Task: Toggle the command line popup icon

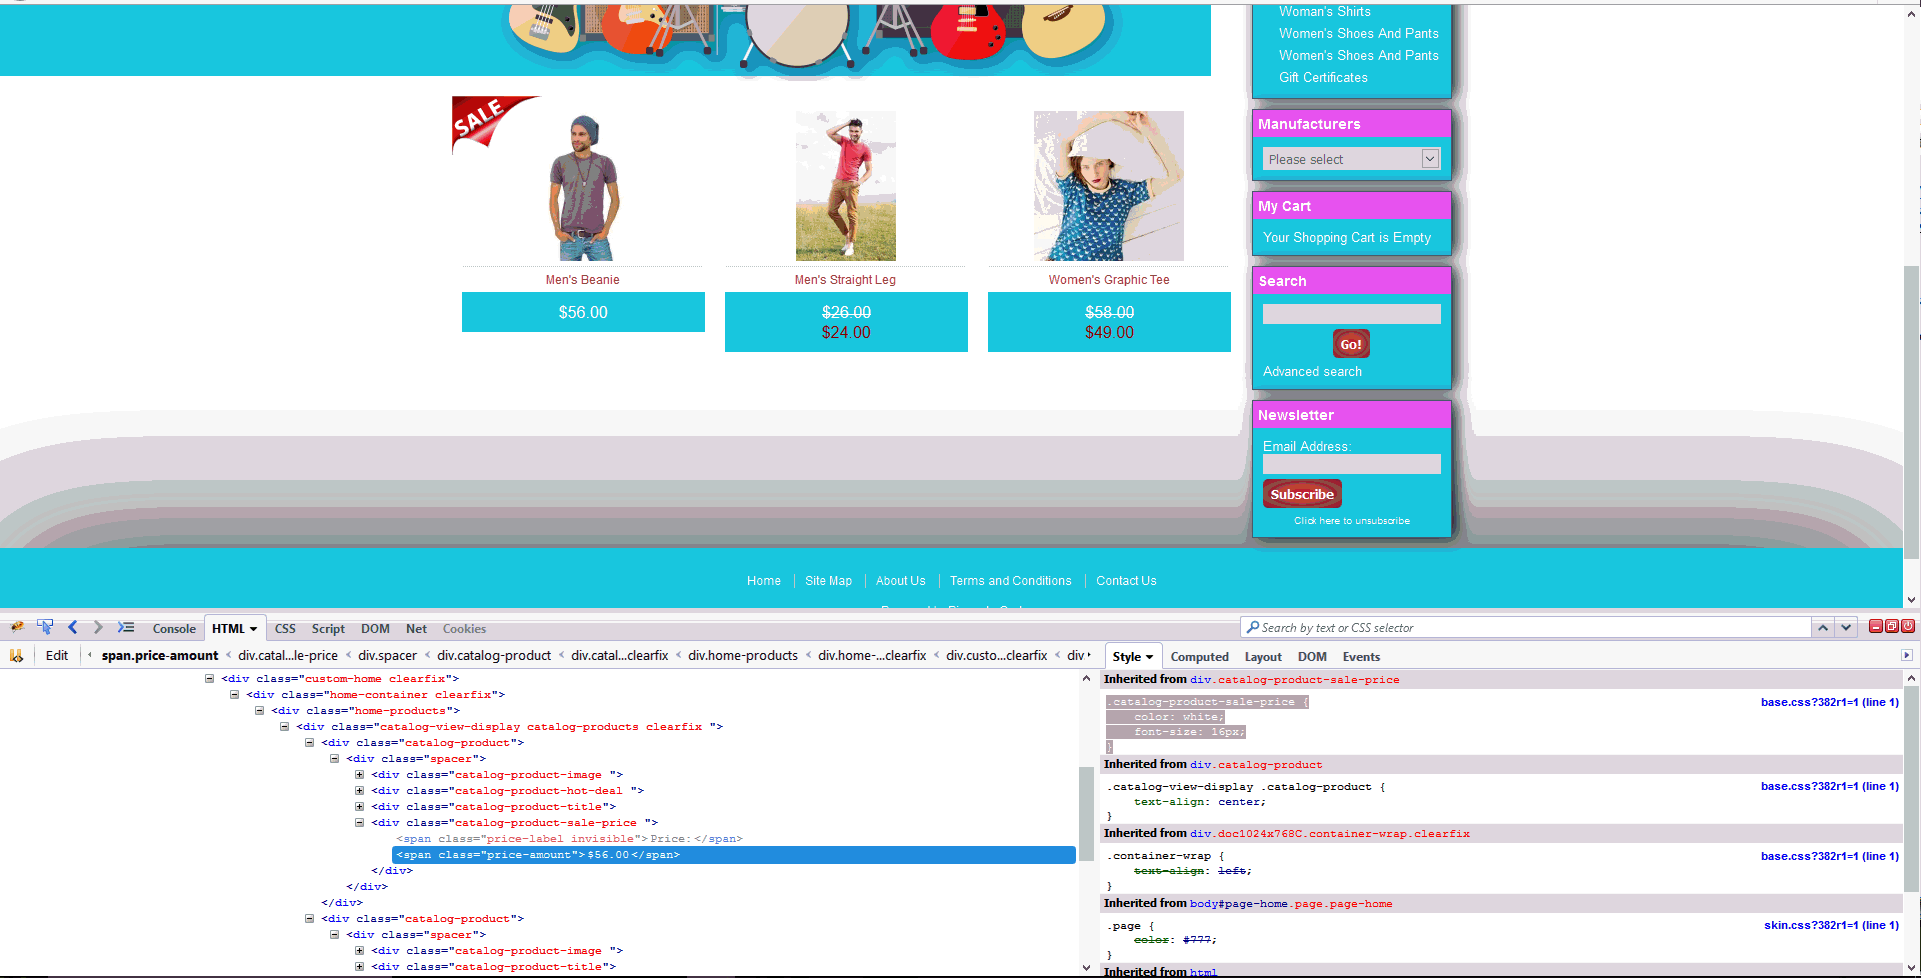Action: pyautogui.click(x=126, y=628)
